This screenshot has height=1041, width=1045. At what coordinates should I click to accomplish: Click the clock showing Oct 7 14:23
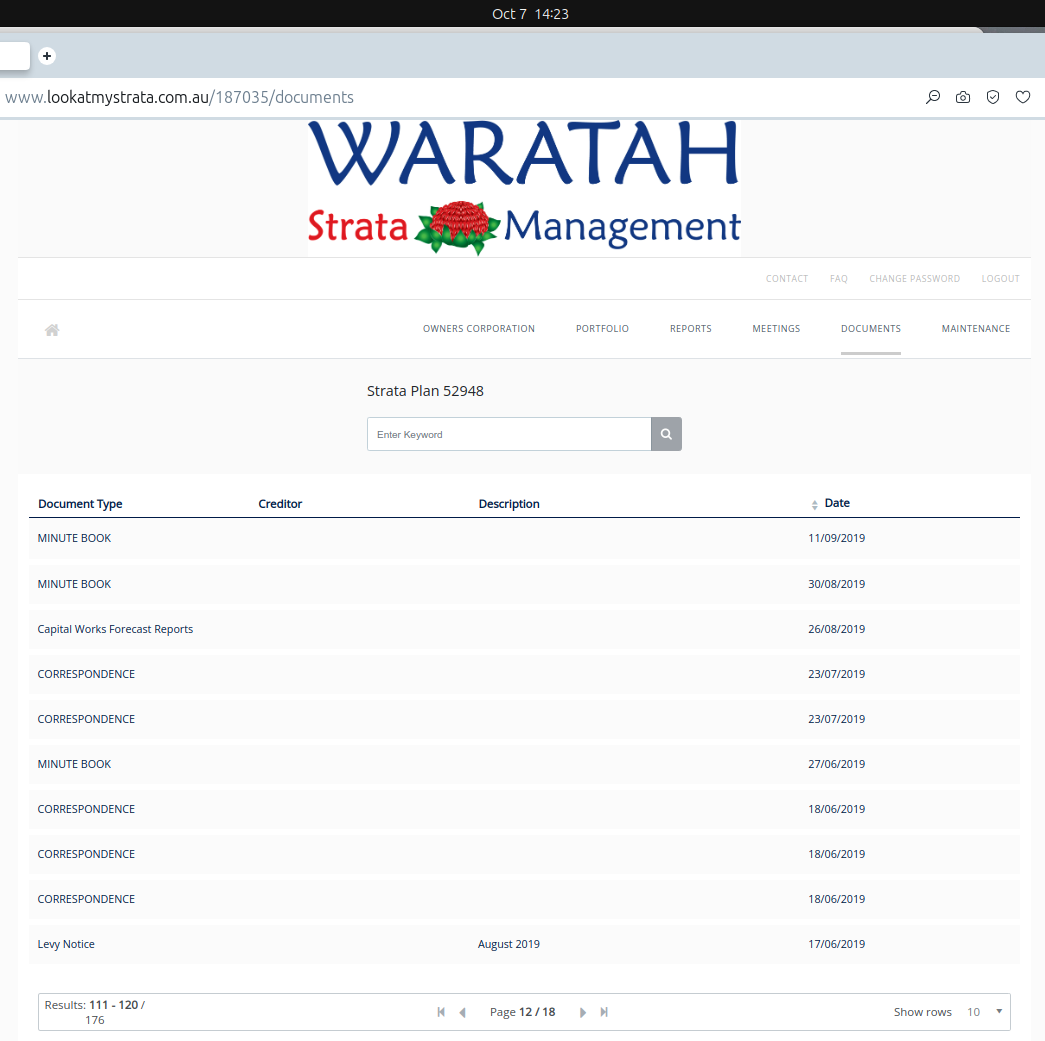click(530, 14)
